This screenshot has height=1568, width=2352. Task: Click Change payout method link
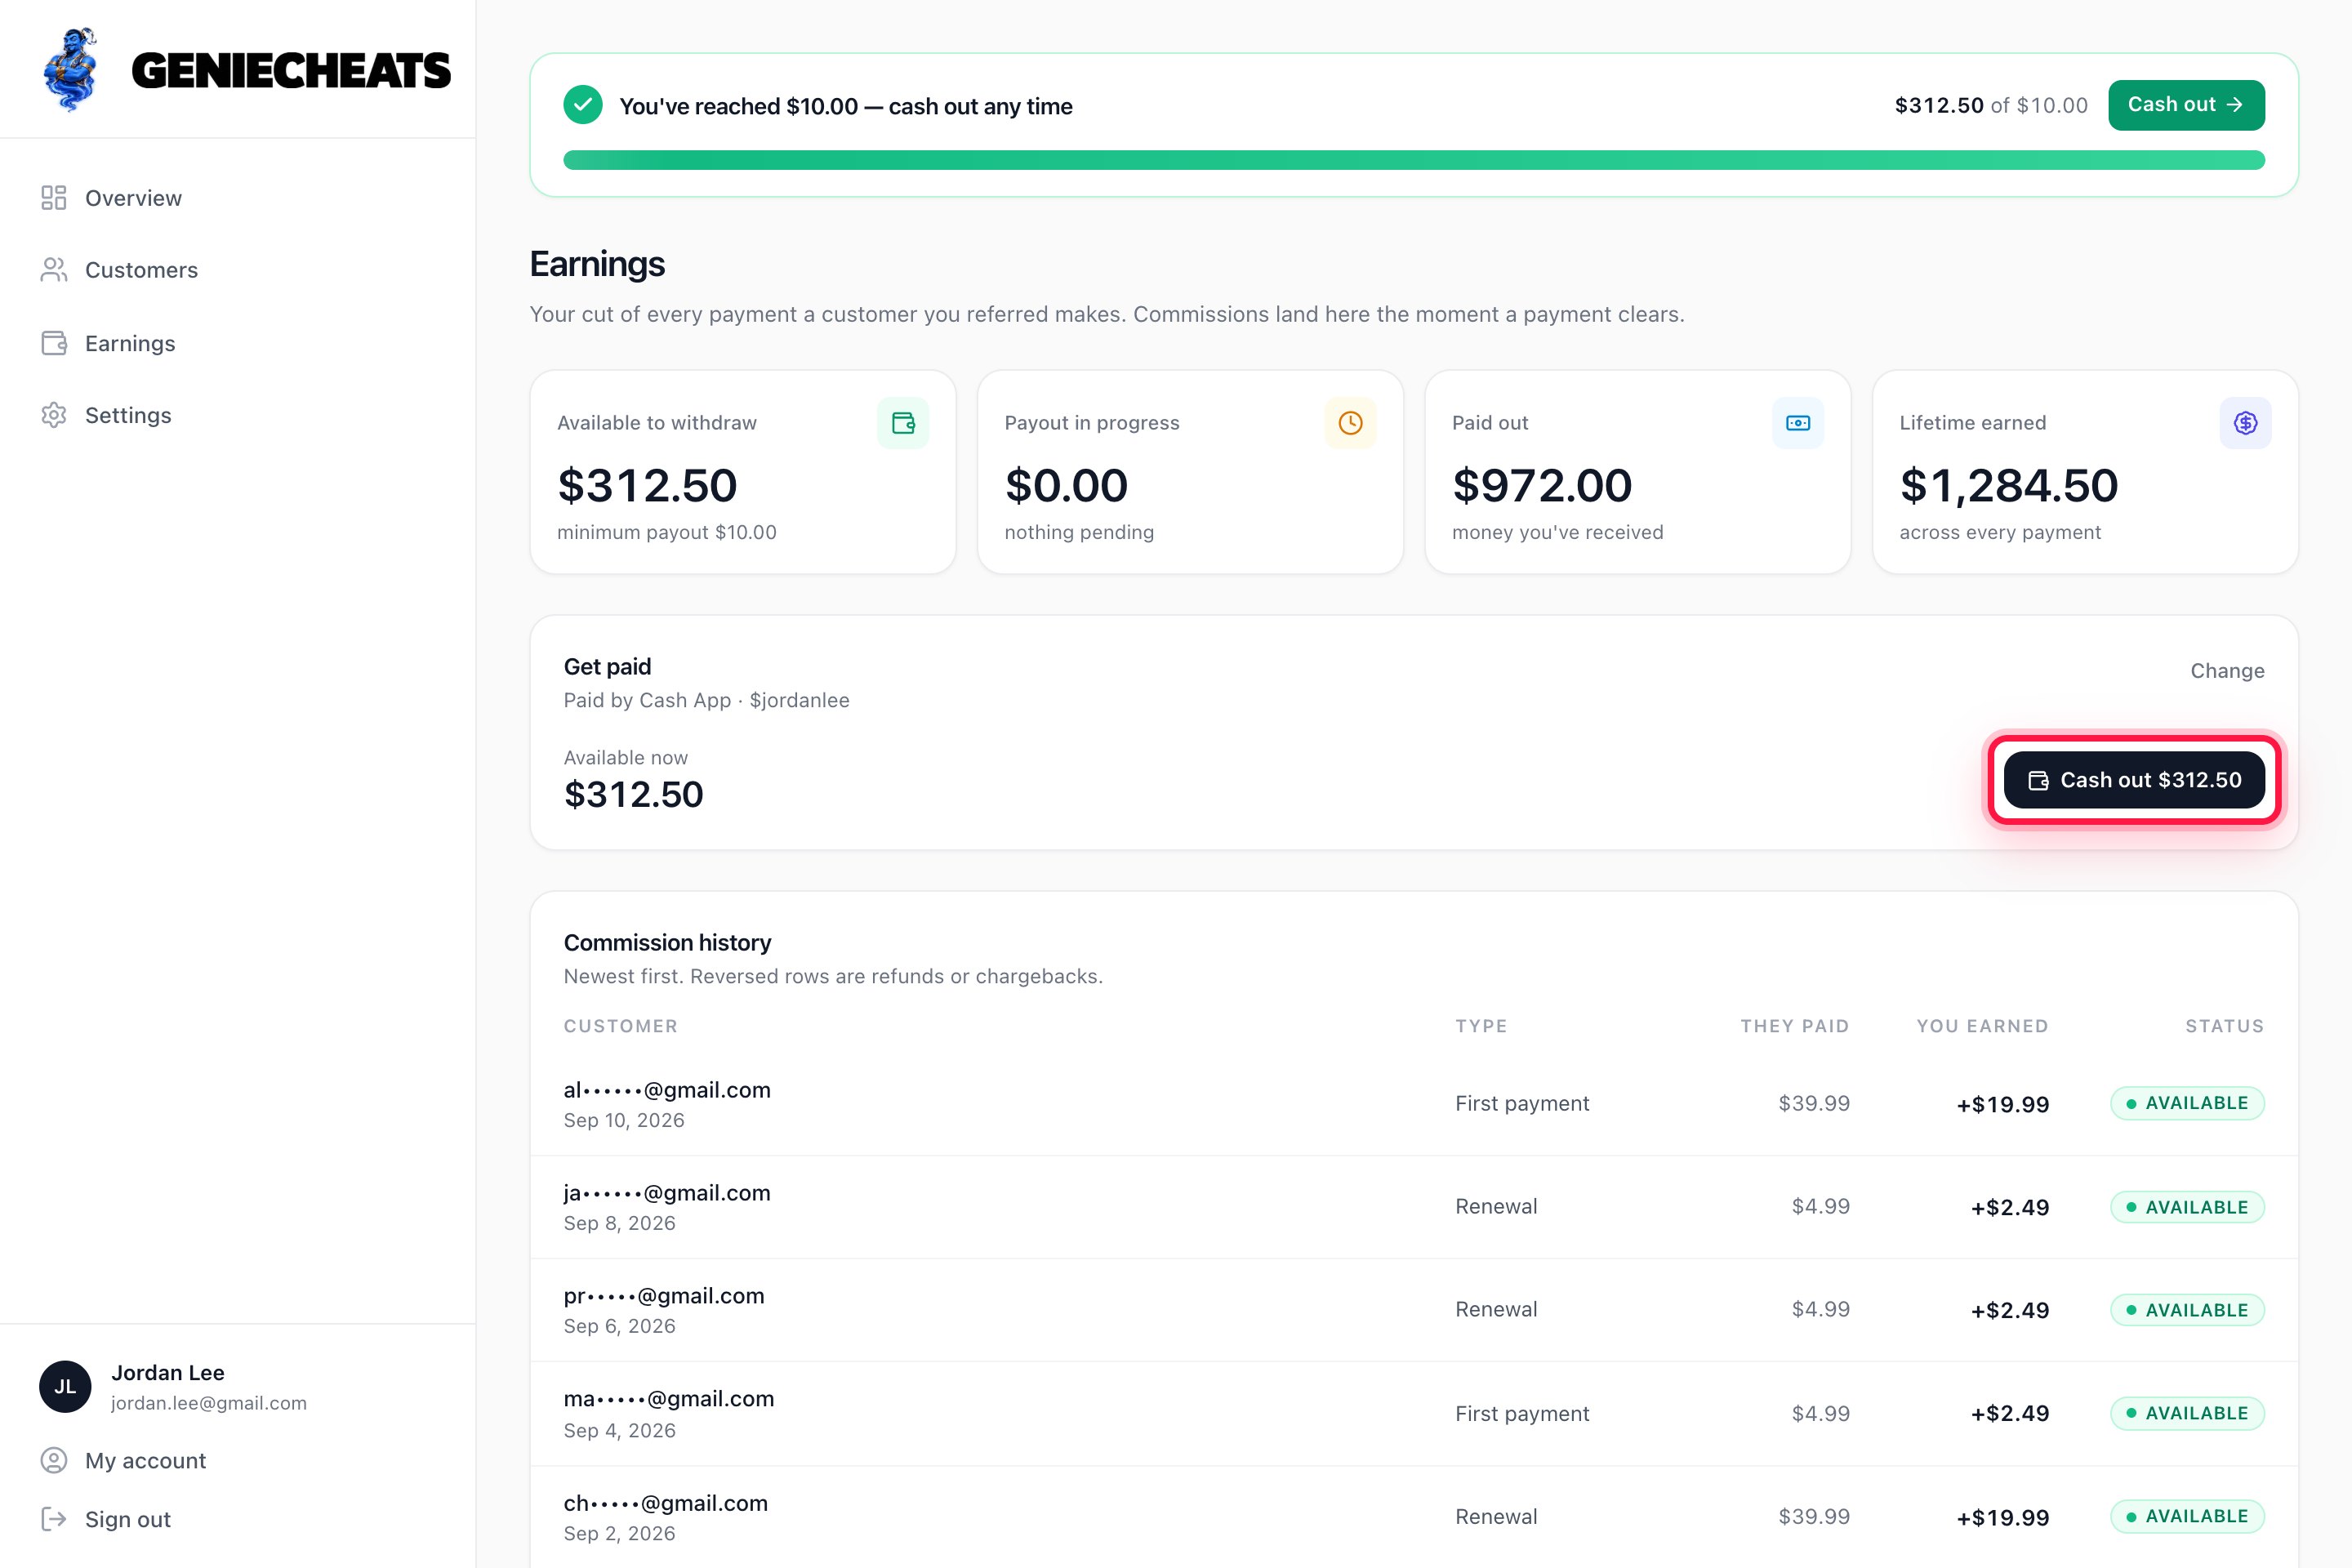click(2227, 671)
